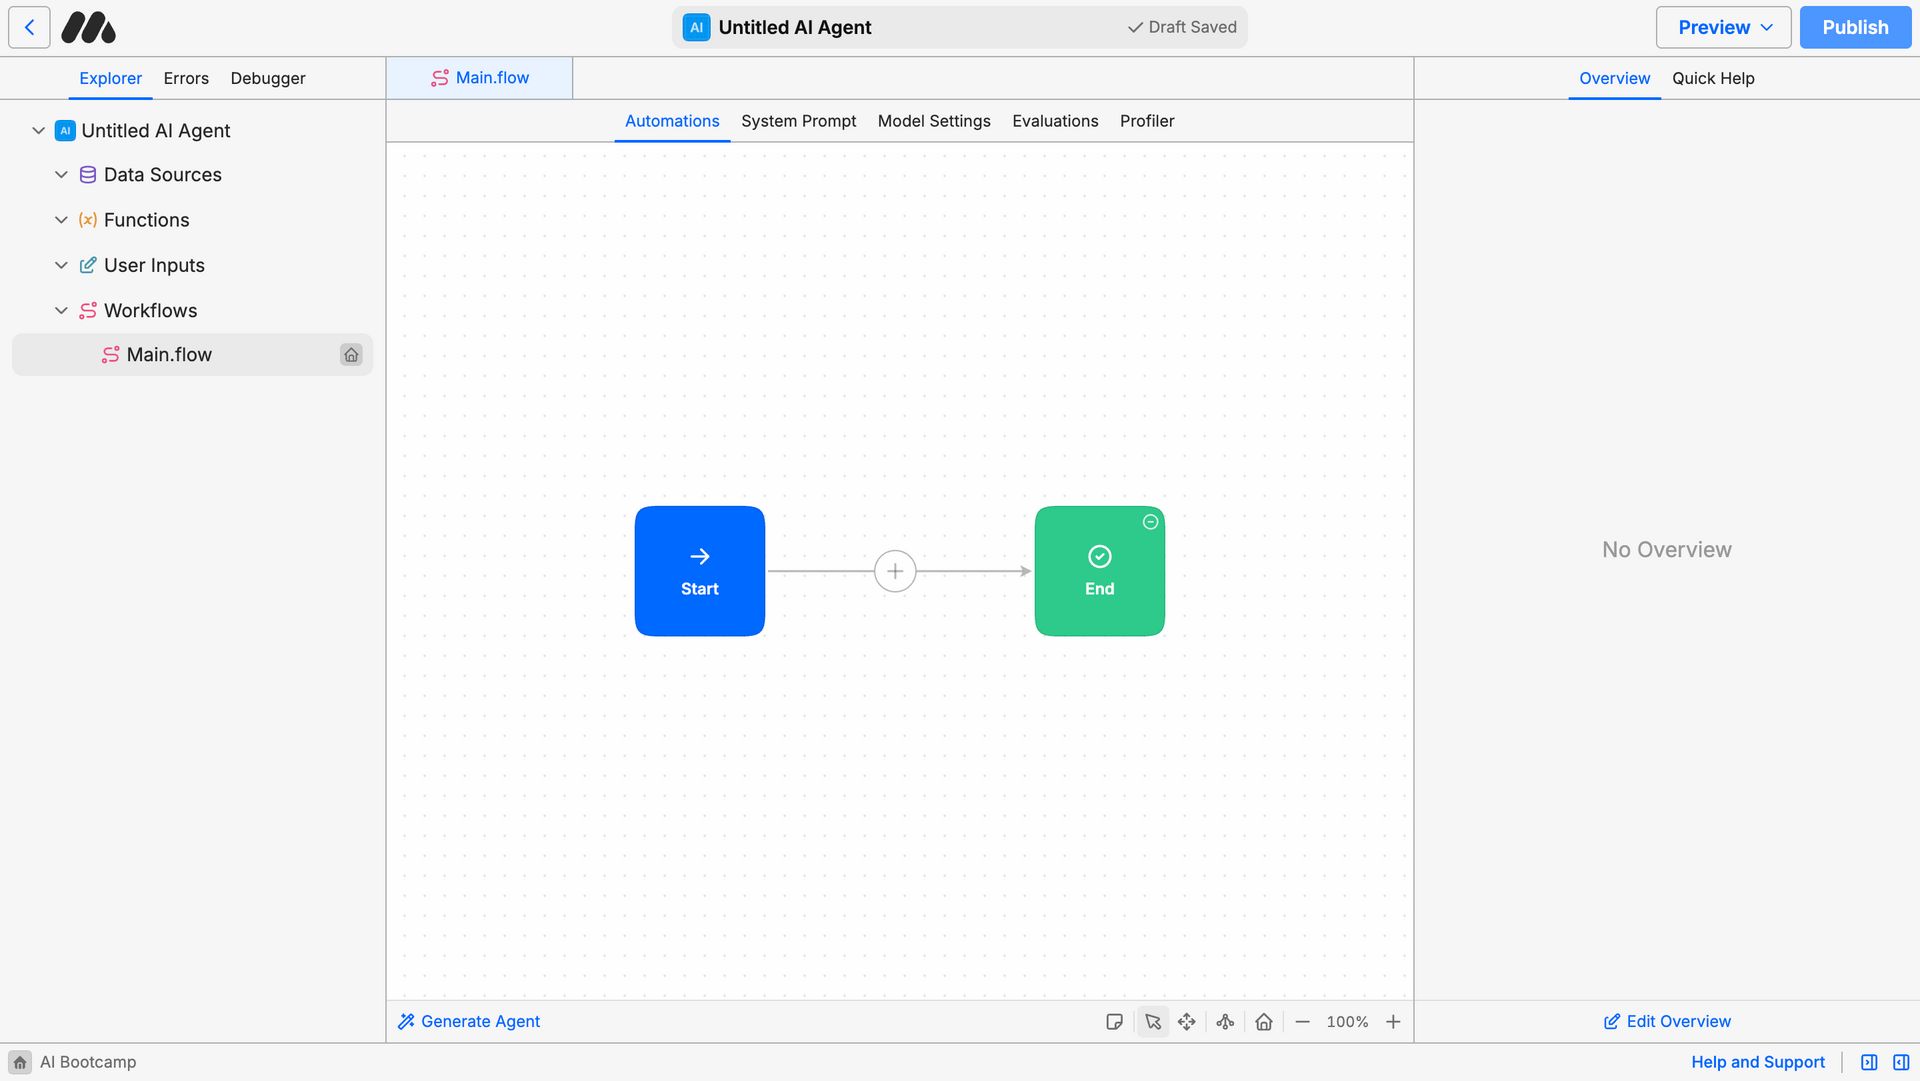Reset canvas view with home icon
This screenshot has width=1920, height=1081.
pyautogui.click(x=1264, y=1021)
